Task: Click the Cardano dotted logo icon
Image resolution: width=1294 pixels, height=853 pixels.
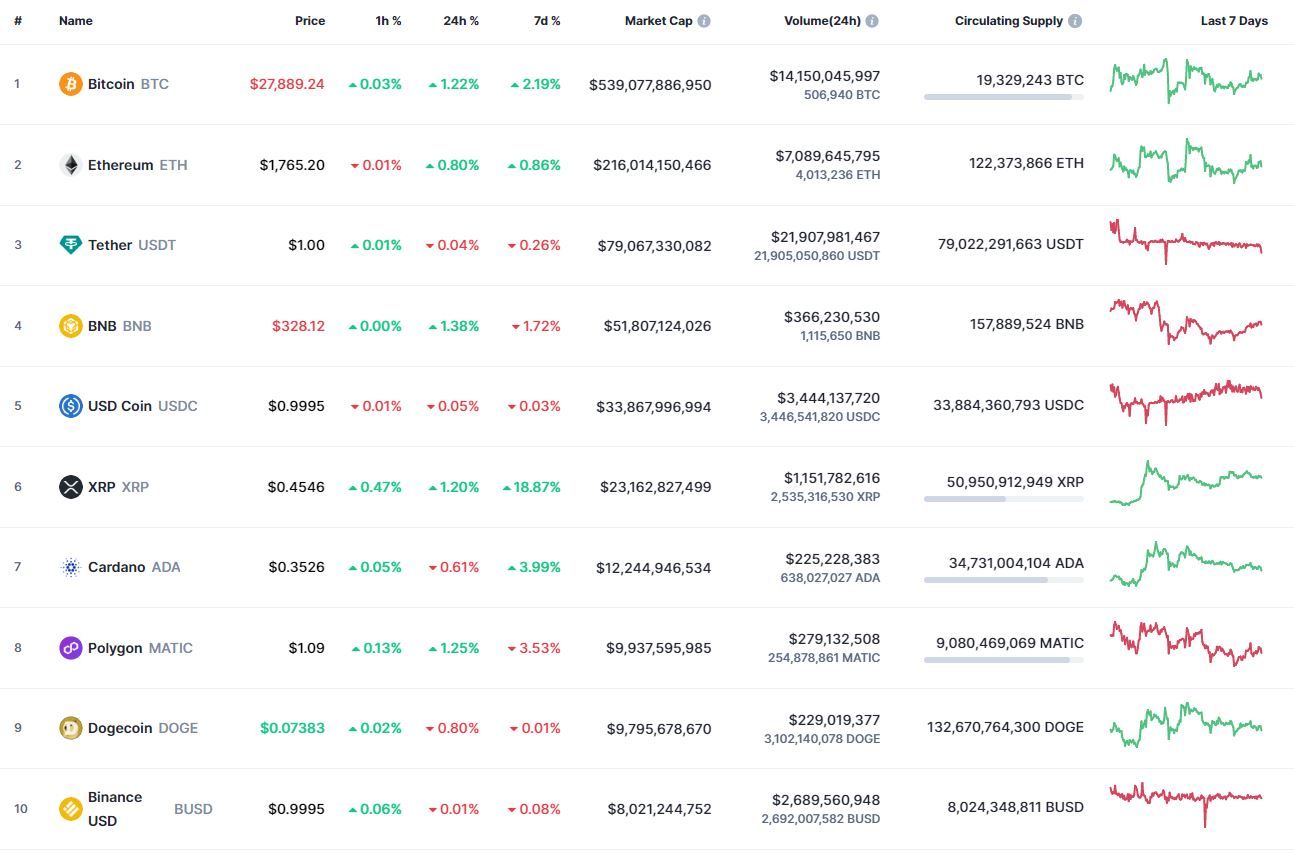Action: coord(70,567)
